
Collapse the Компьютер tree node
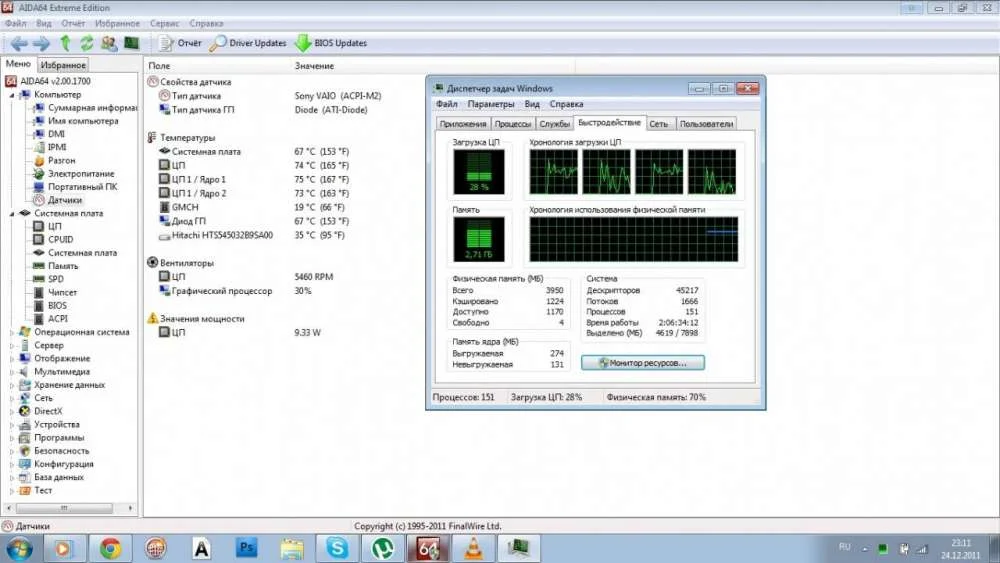tap(11, 95)
